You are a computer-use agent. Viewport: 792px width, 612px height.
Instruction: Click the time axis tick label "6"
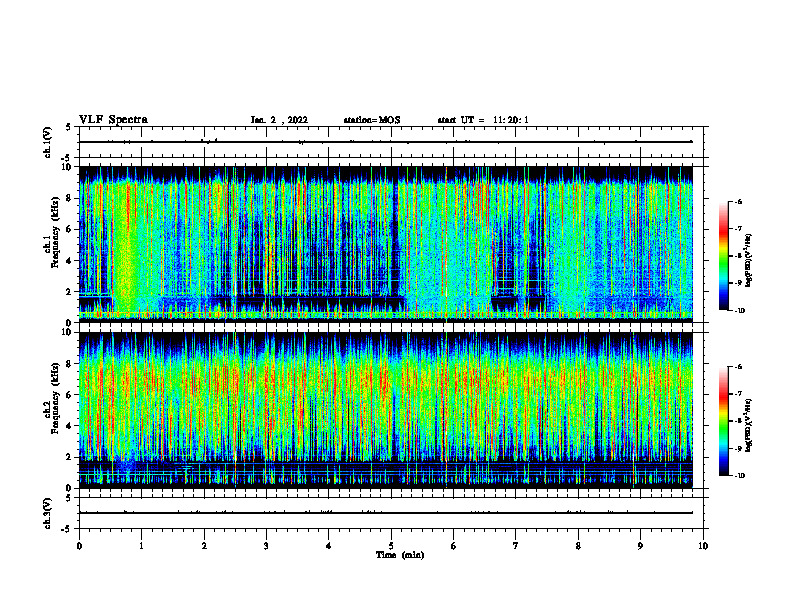454,546
